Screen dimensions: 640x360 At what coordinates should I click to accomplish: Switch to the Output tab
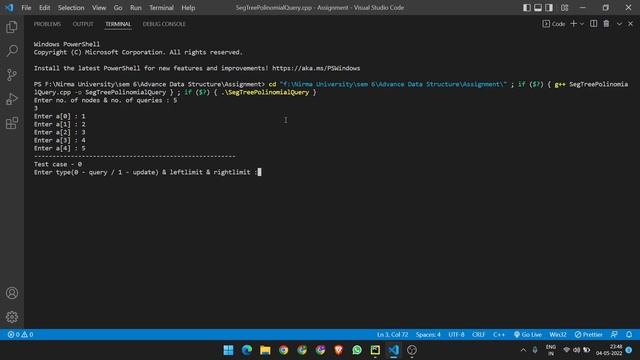[83, 24]
